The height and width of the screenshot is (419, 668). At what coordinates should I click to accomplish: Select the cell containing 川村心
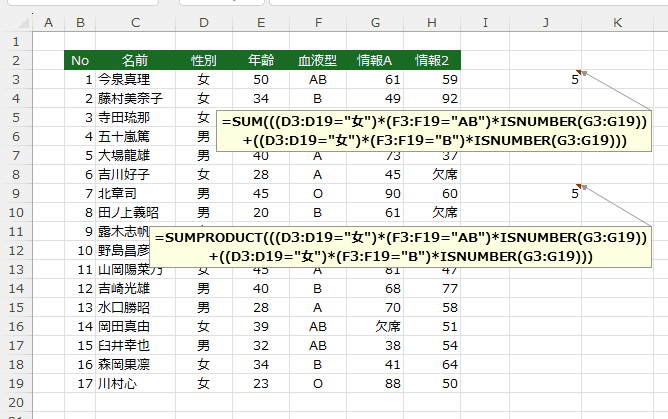coord(137,383)
